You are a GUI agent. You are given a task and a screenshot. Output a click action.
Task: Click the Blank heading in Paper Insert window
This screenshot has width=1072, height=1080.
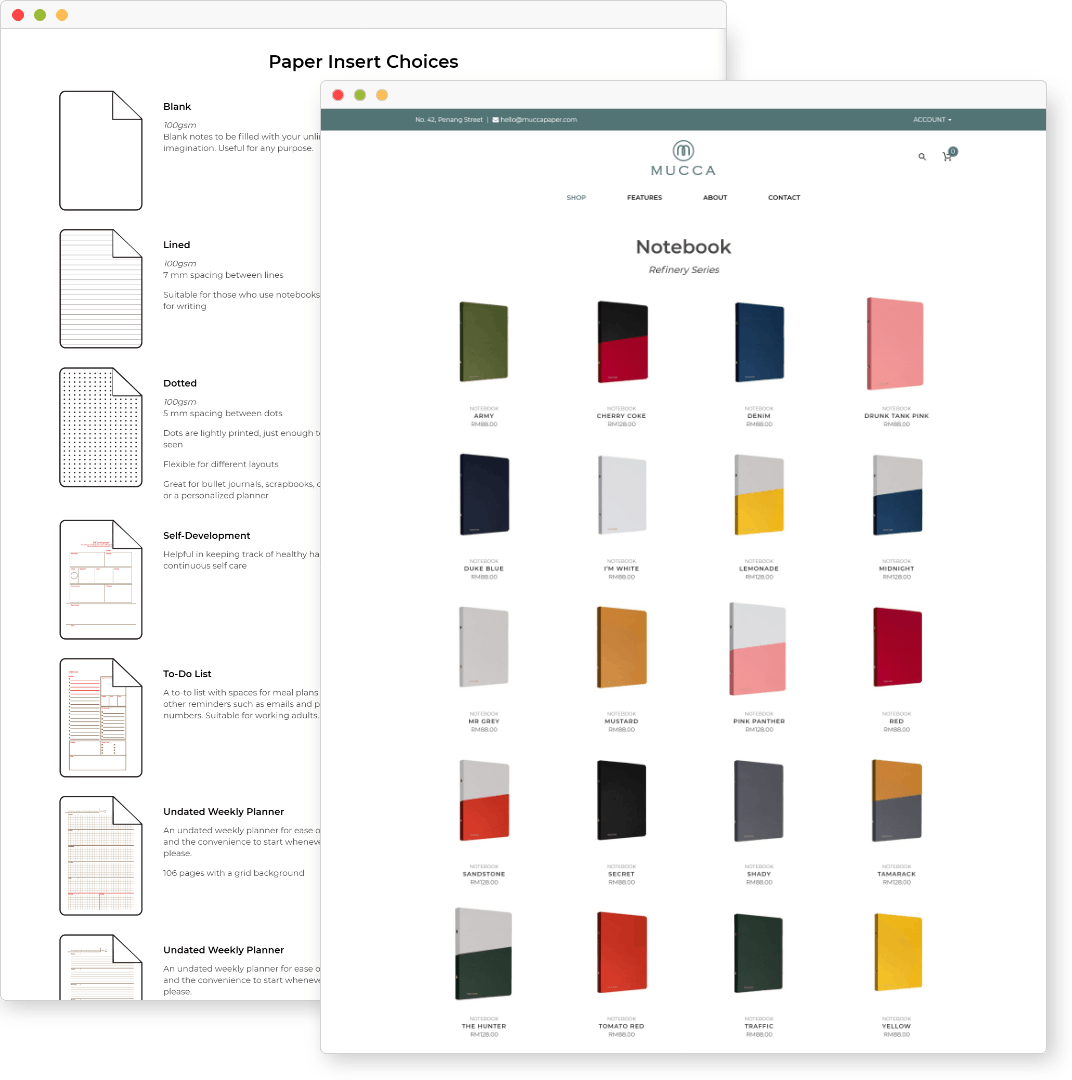(x=177, y=107)
